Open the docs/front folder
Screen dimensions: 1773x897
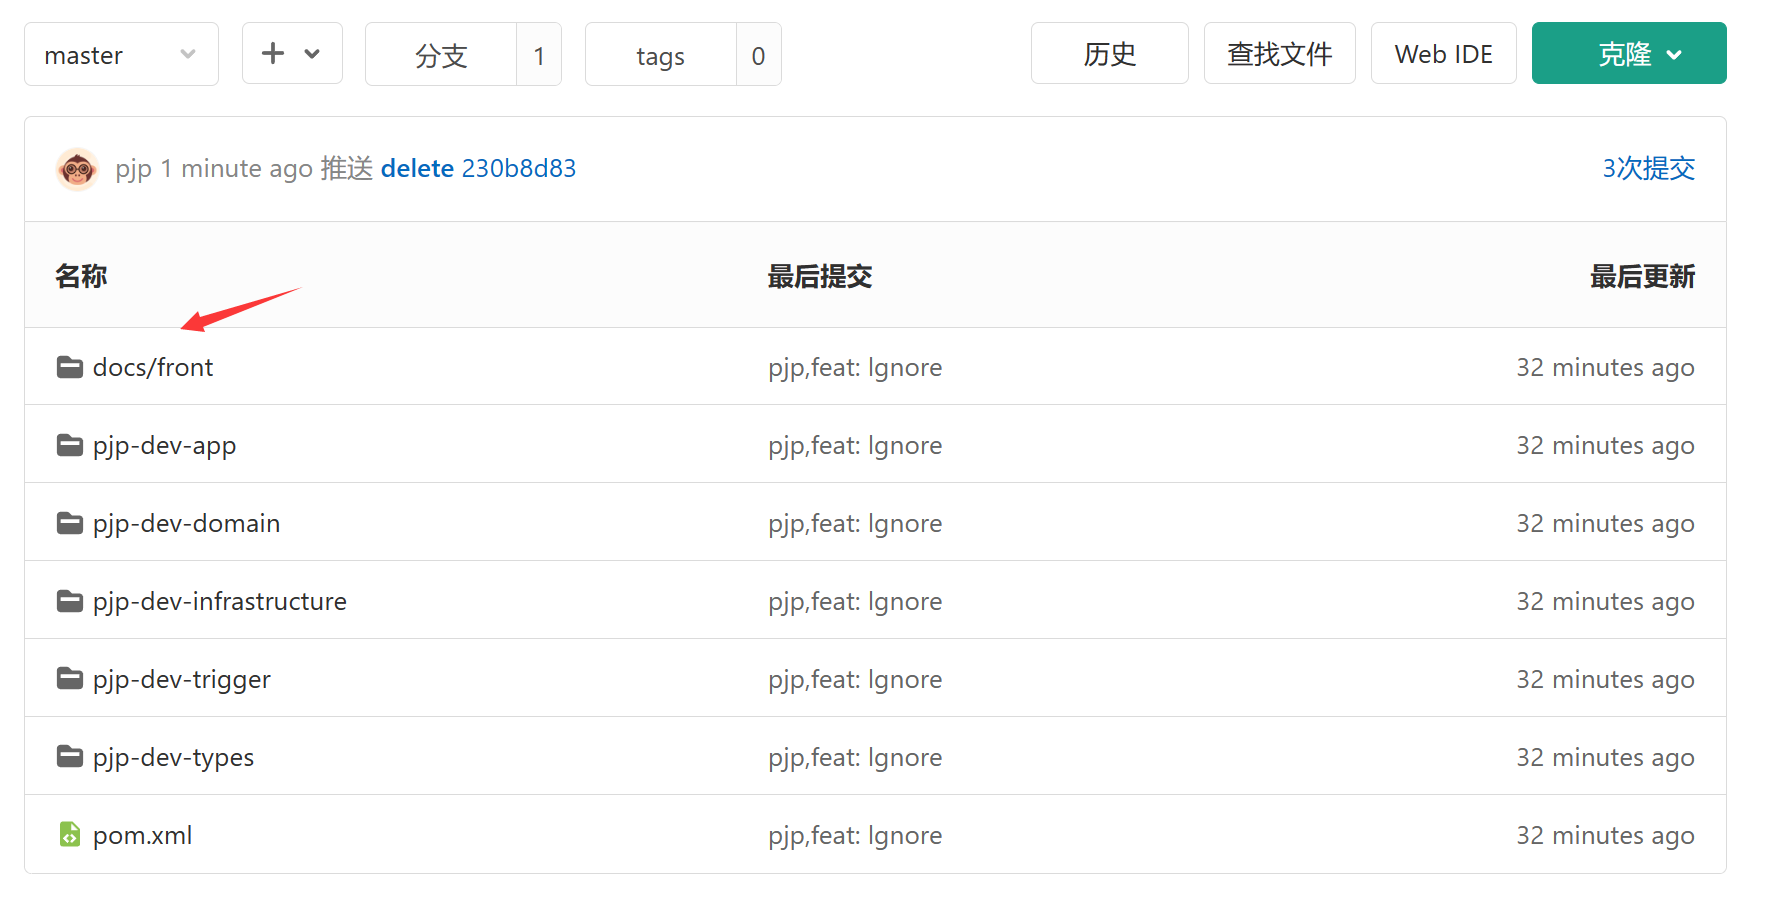click(153, 367)
